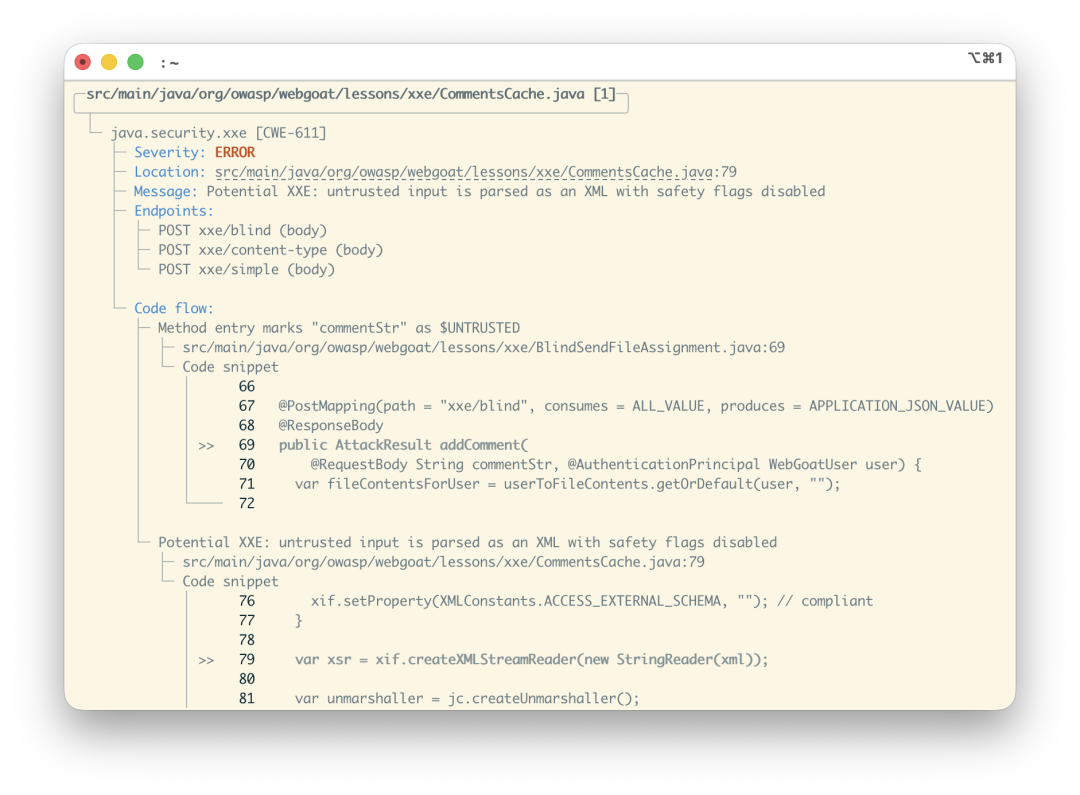The image size is (1080, 795).
Task: Open BlindSendFileAssignment.java:69 path
Action: coord(484,347)
